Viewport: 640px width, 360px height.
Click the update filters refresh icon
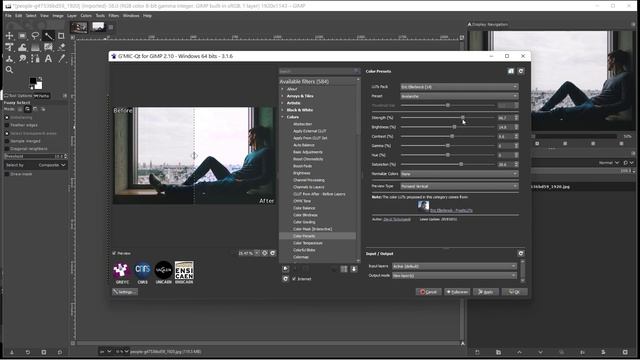pyautogui.click(x=286, y=279)
